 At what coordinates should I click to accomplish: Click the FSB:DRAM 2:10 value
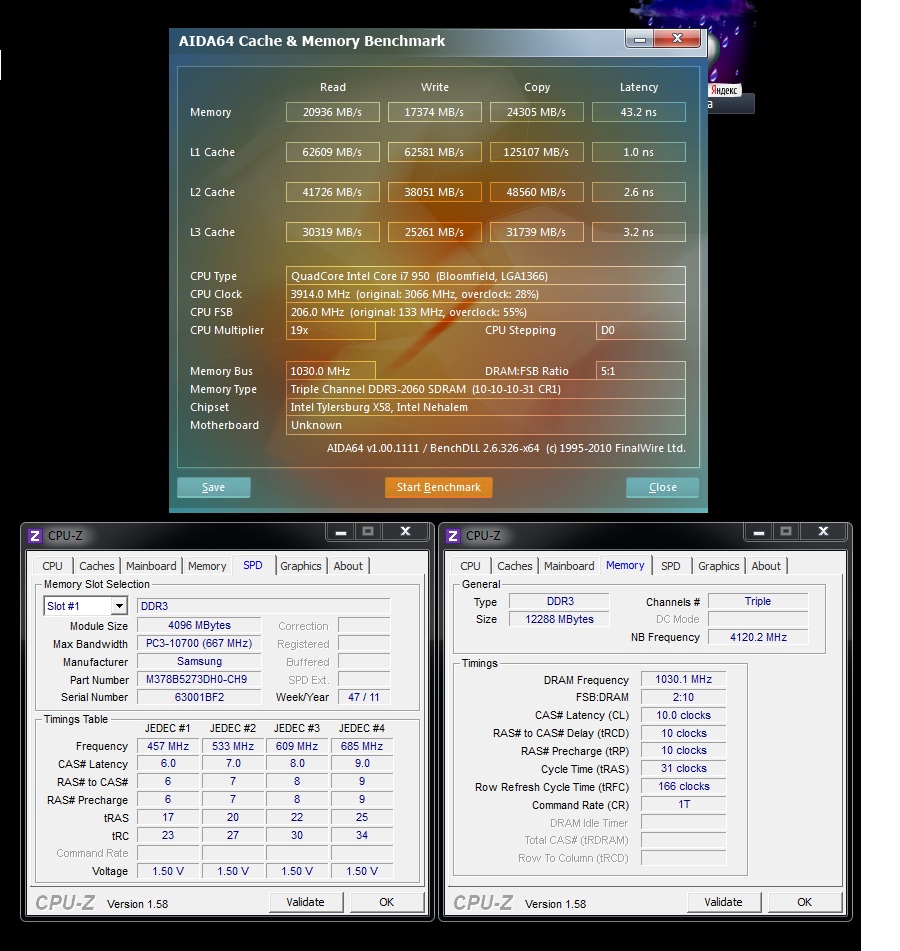[683, 697]
